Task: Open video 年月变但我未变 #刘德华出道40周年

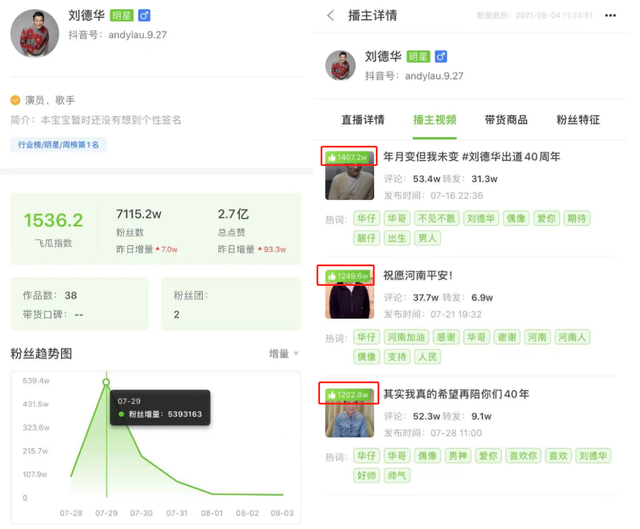Action: tap(471, 156)
